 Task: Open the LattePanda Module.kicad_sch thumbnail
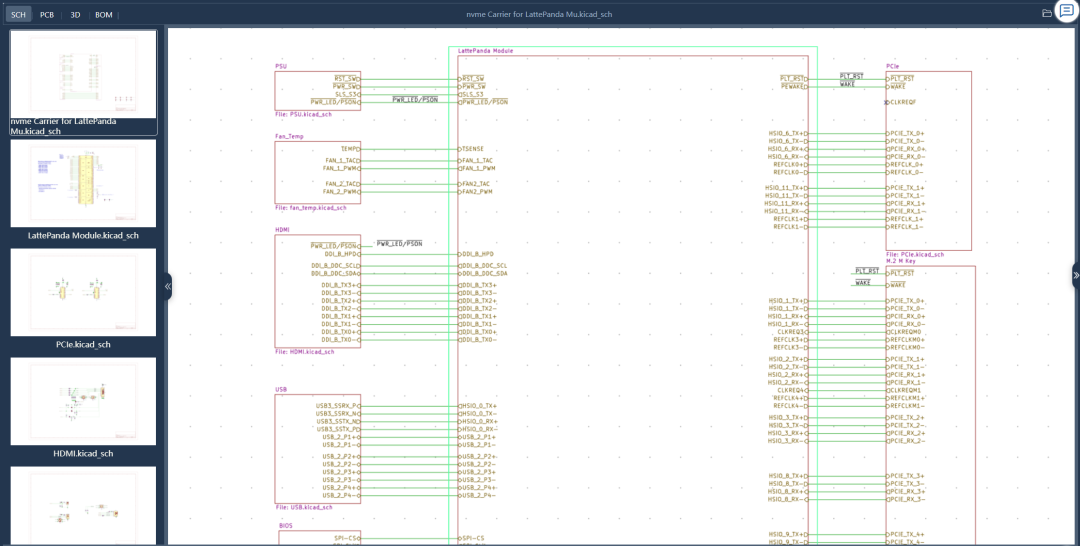[83, 190]
